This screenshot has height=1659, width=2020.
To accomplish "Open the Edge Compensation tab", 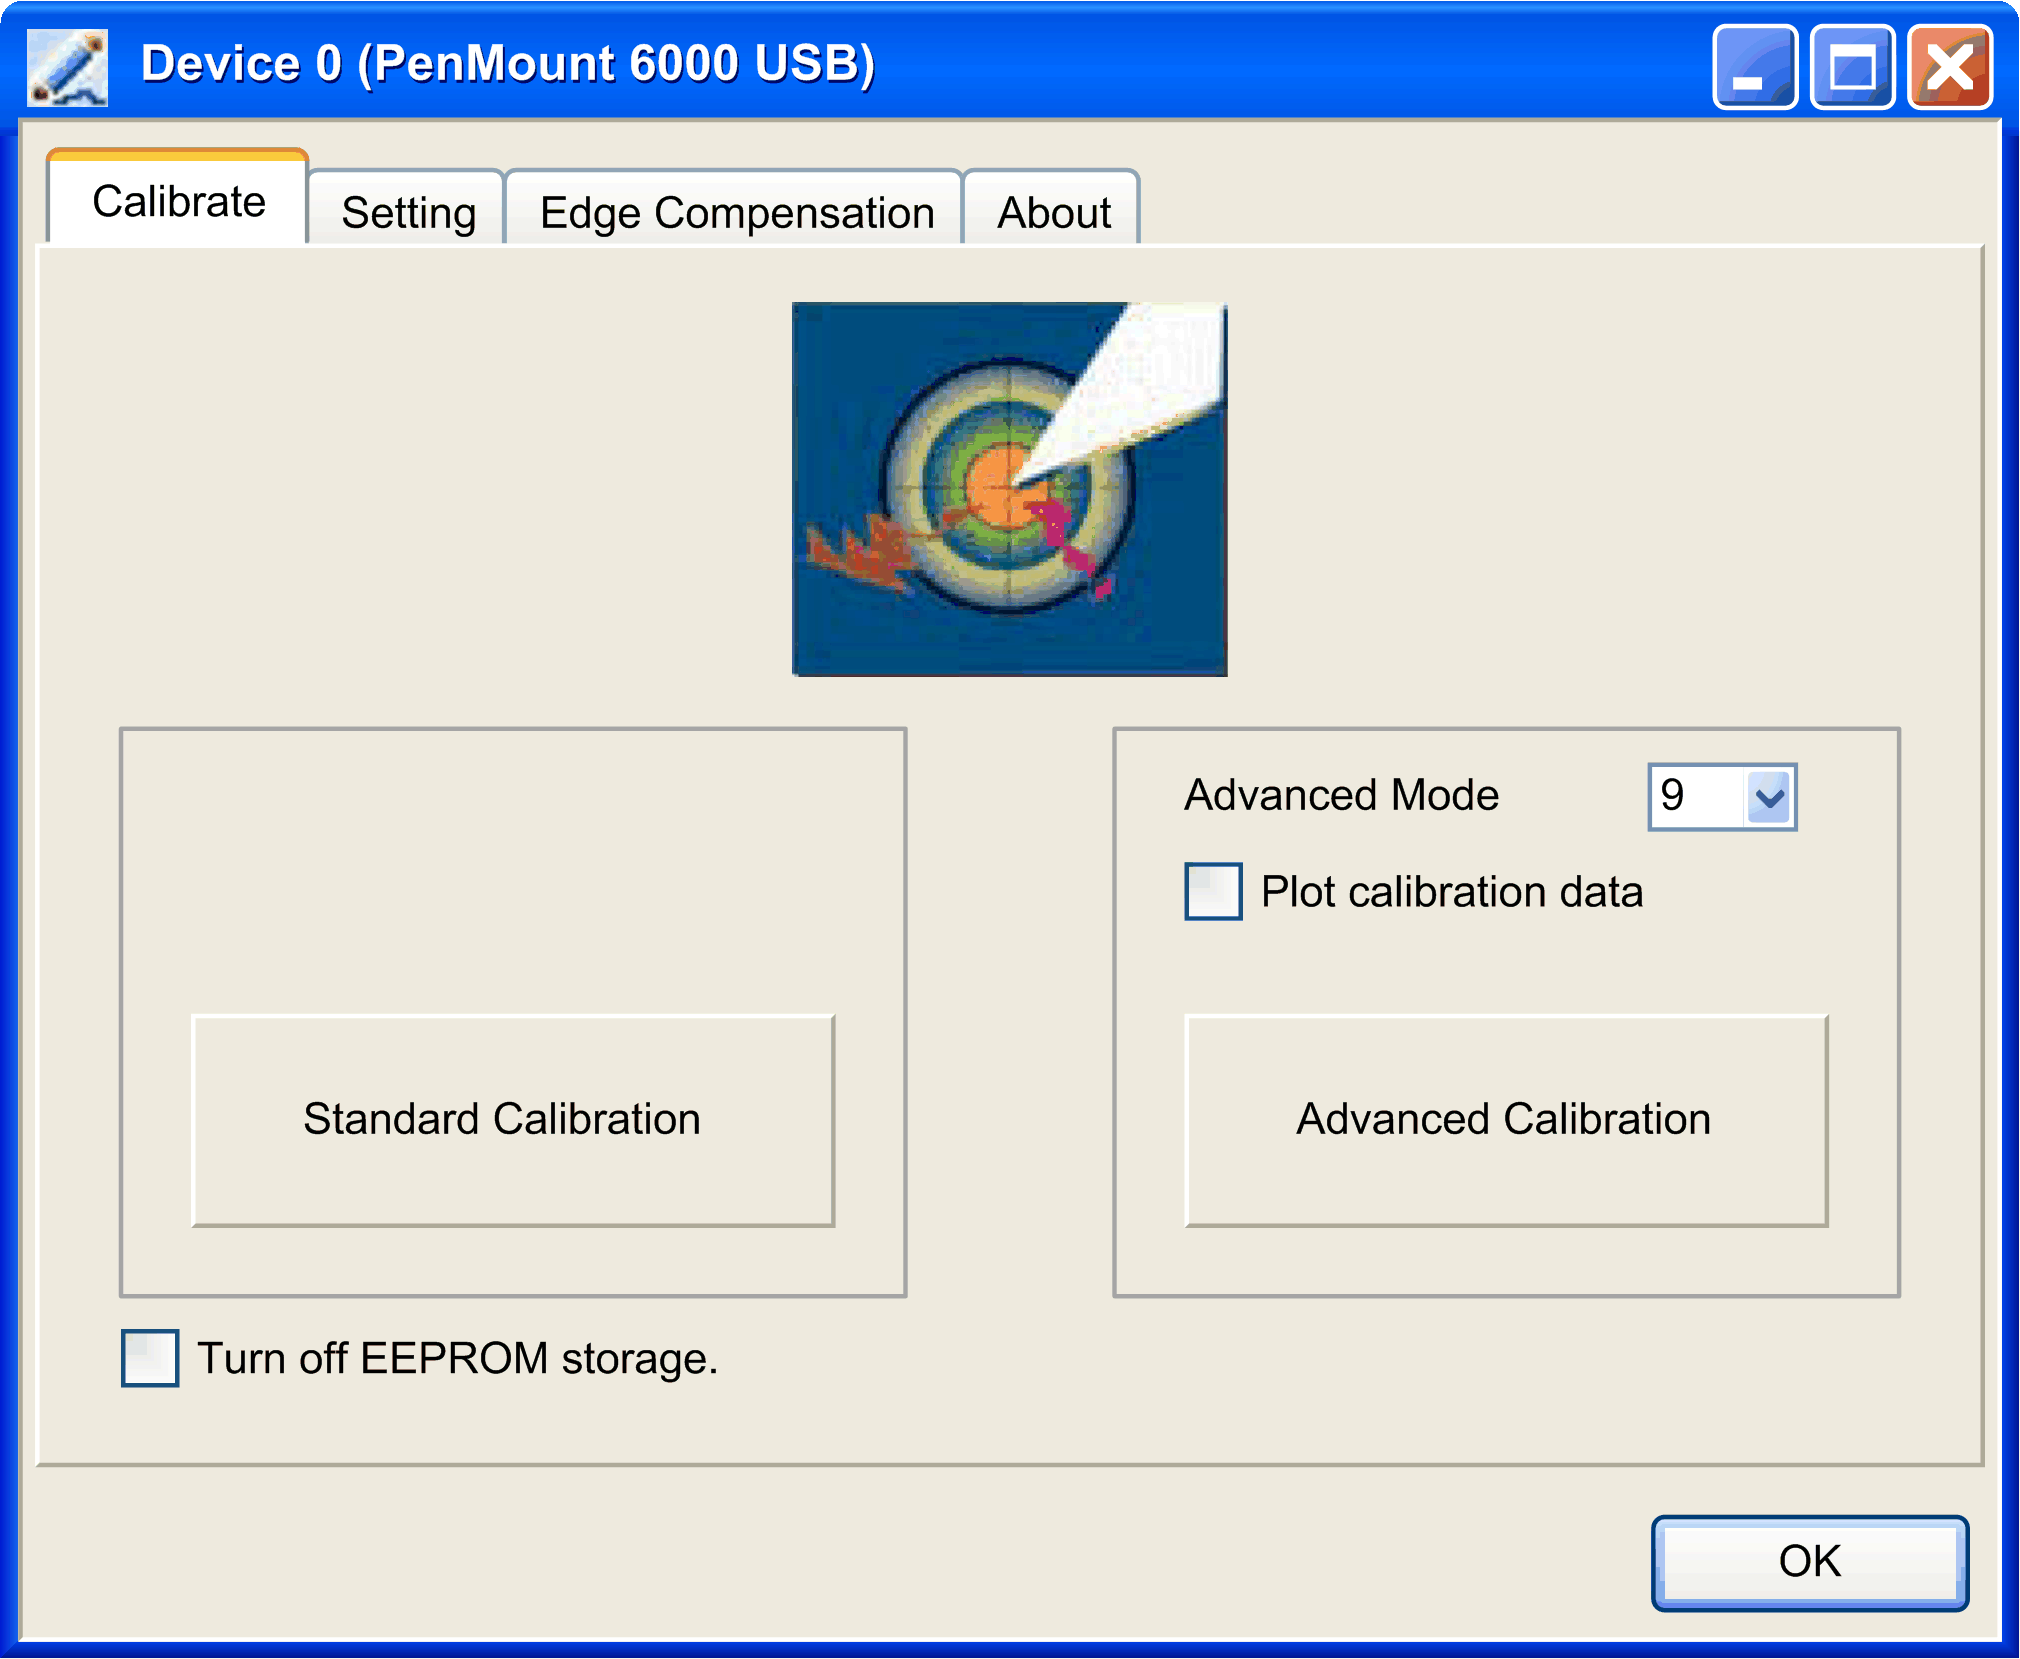I will coord(736,212).
